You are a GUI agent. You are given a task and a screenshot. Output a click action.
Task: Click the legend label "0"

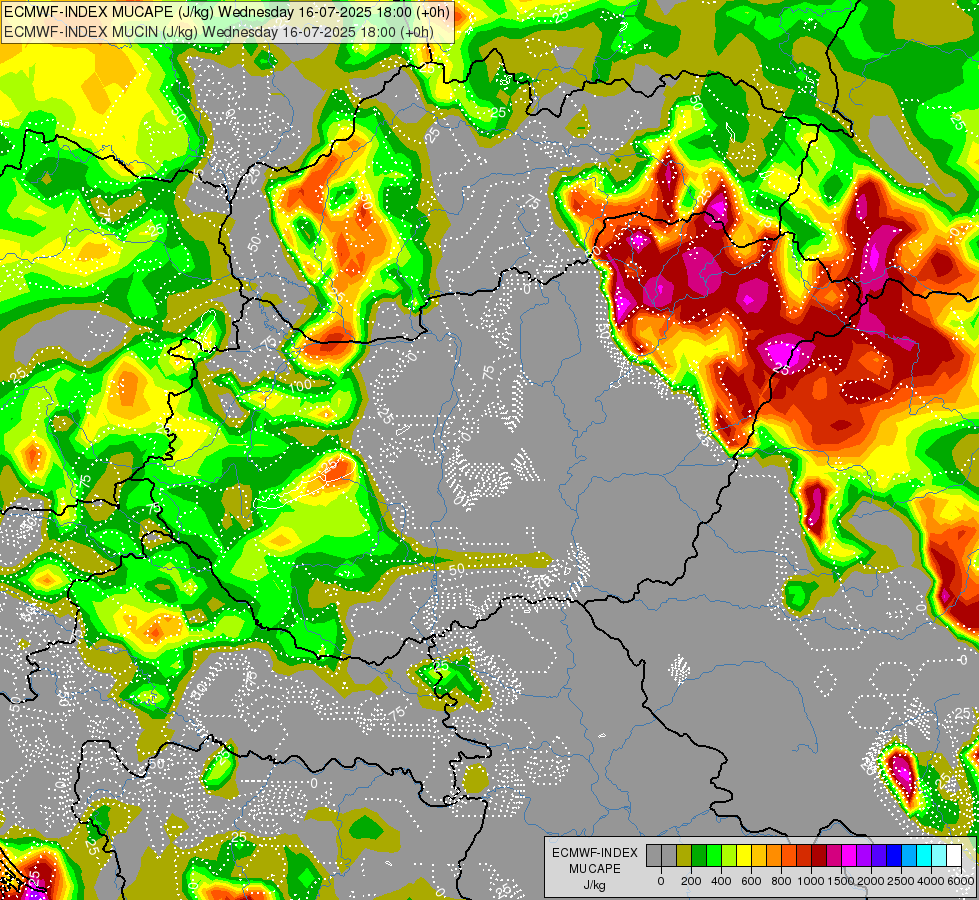coord(661,881)
